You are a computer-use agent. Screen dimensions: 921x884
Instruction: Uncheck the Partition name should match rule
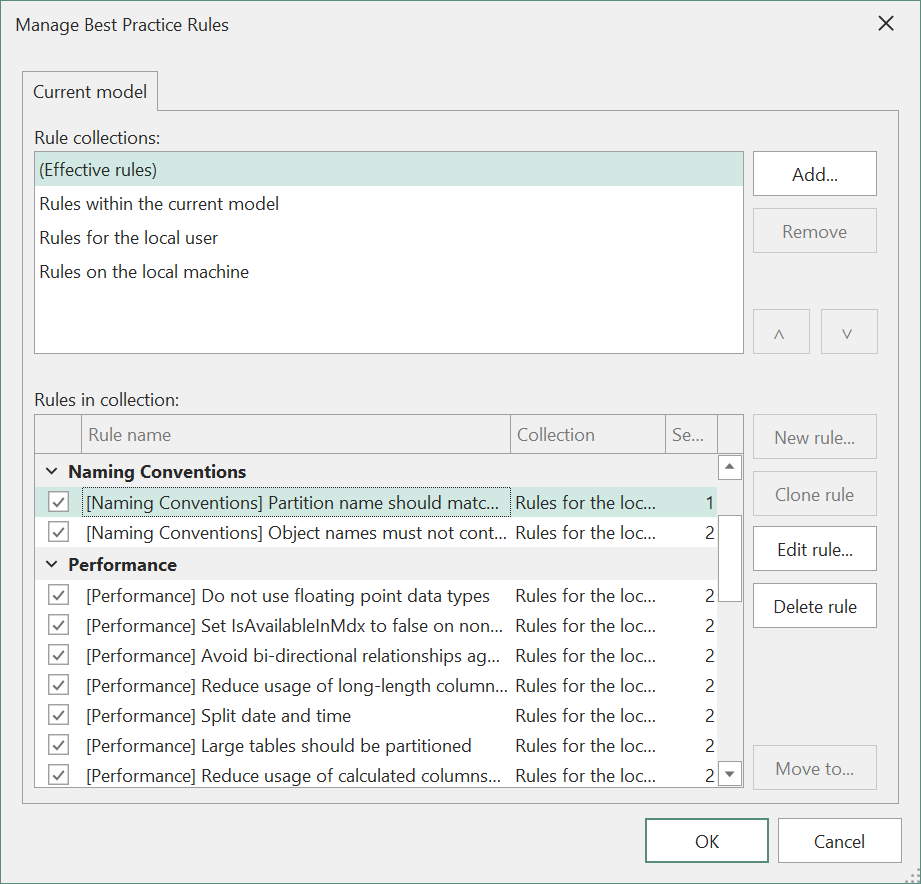[59, 502]
